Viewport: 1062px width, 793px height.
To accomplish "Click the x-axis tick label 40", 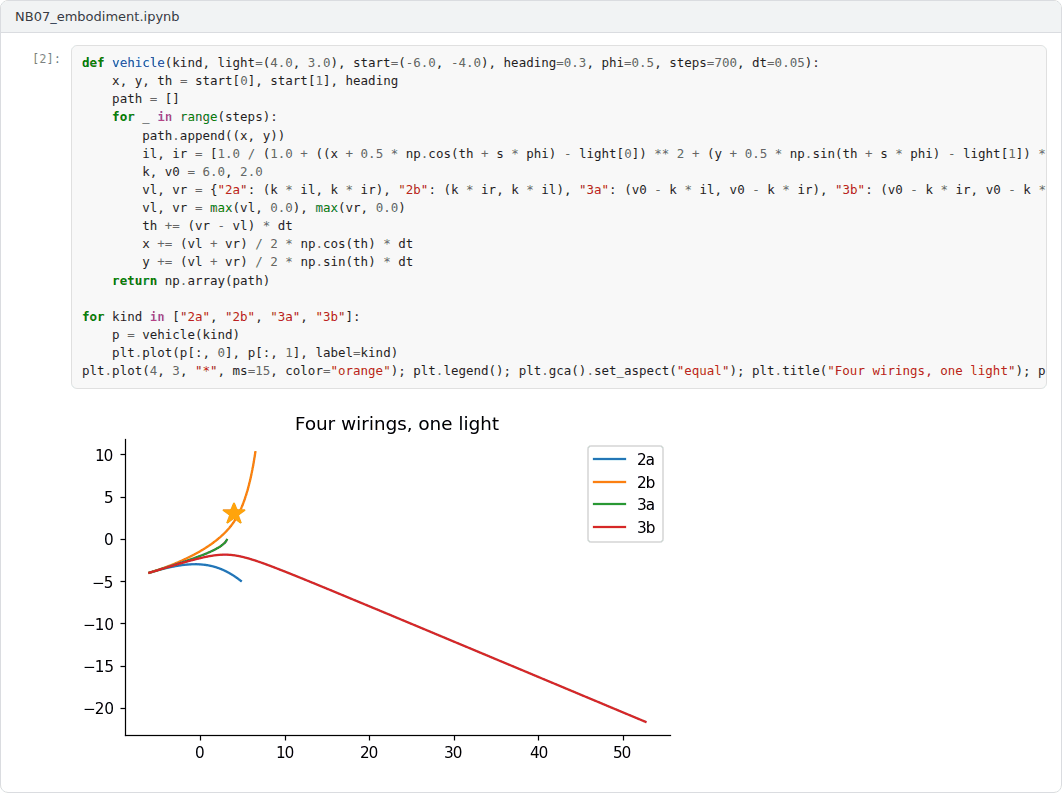I will click(x=538, y=752).
